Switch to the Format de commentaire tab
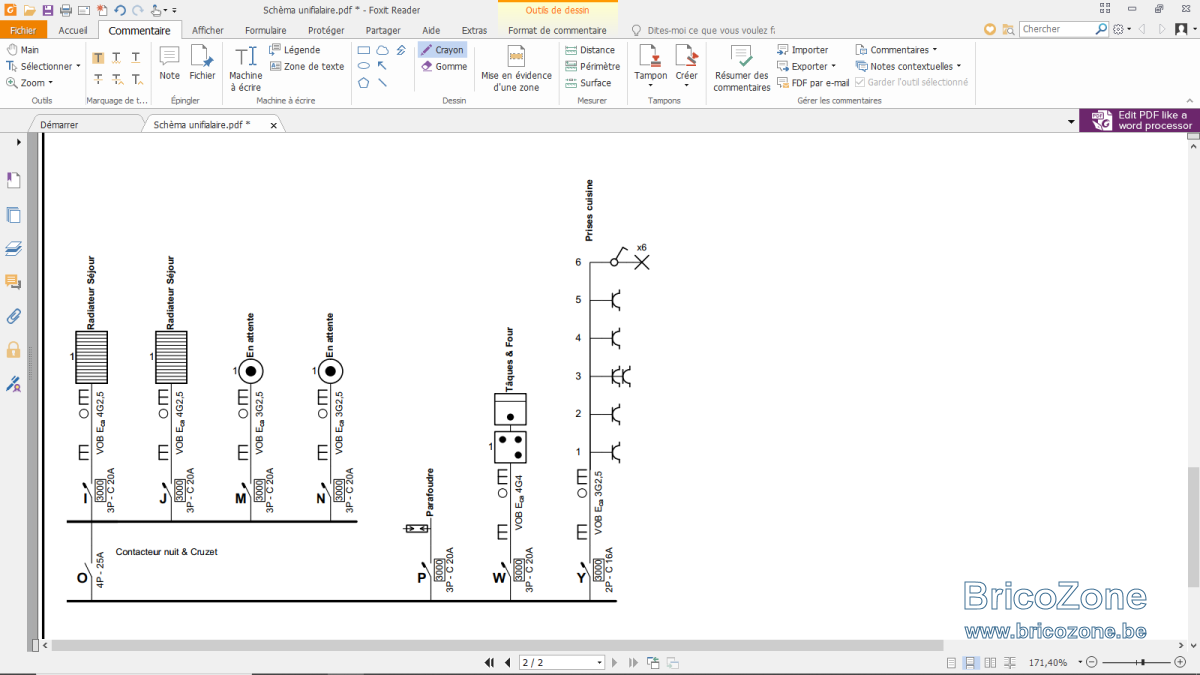Viewport: 1200px width, 675px height. coord(557,30)
